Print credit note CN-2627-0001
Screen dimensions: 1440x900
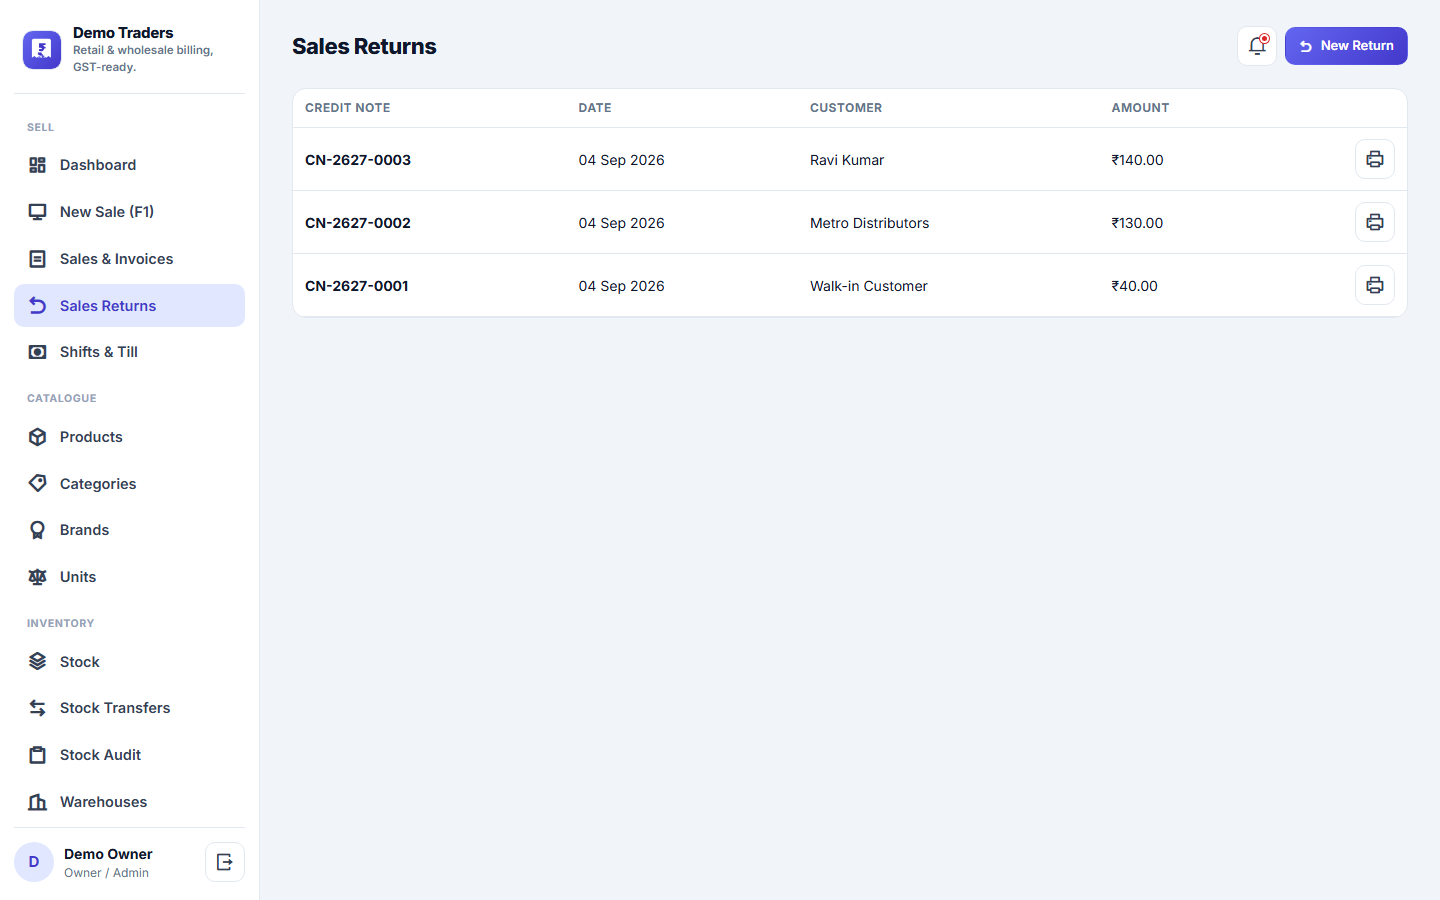coord(1375,285)
